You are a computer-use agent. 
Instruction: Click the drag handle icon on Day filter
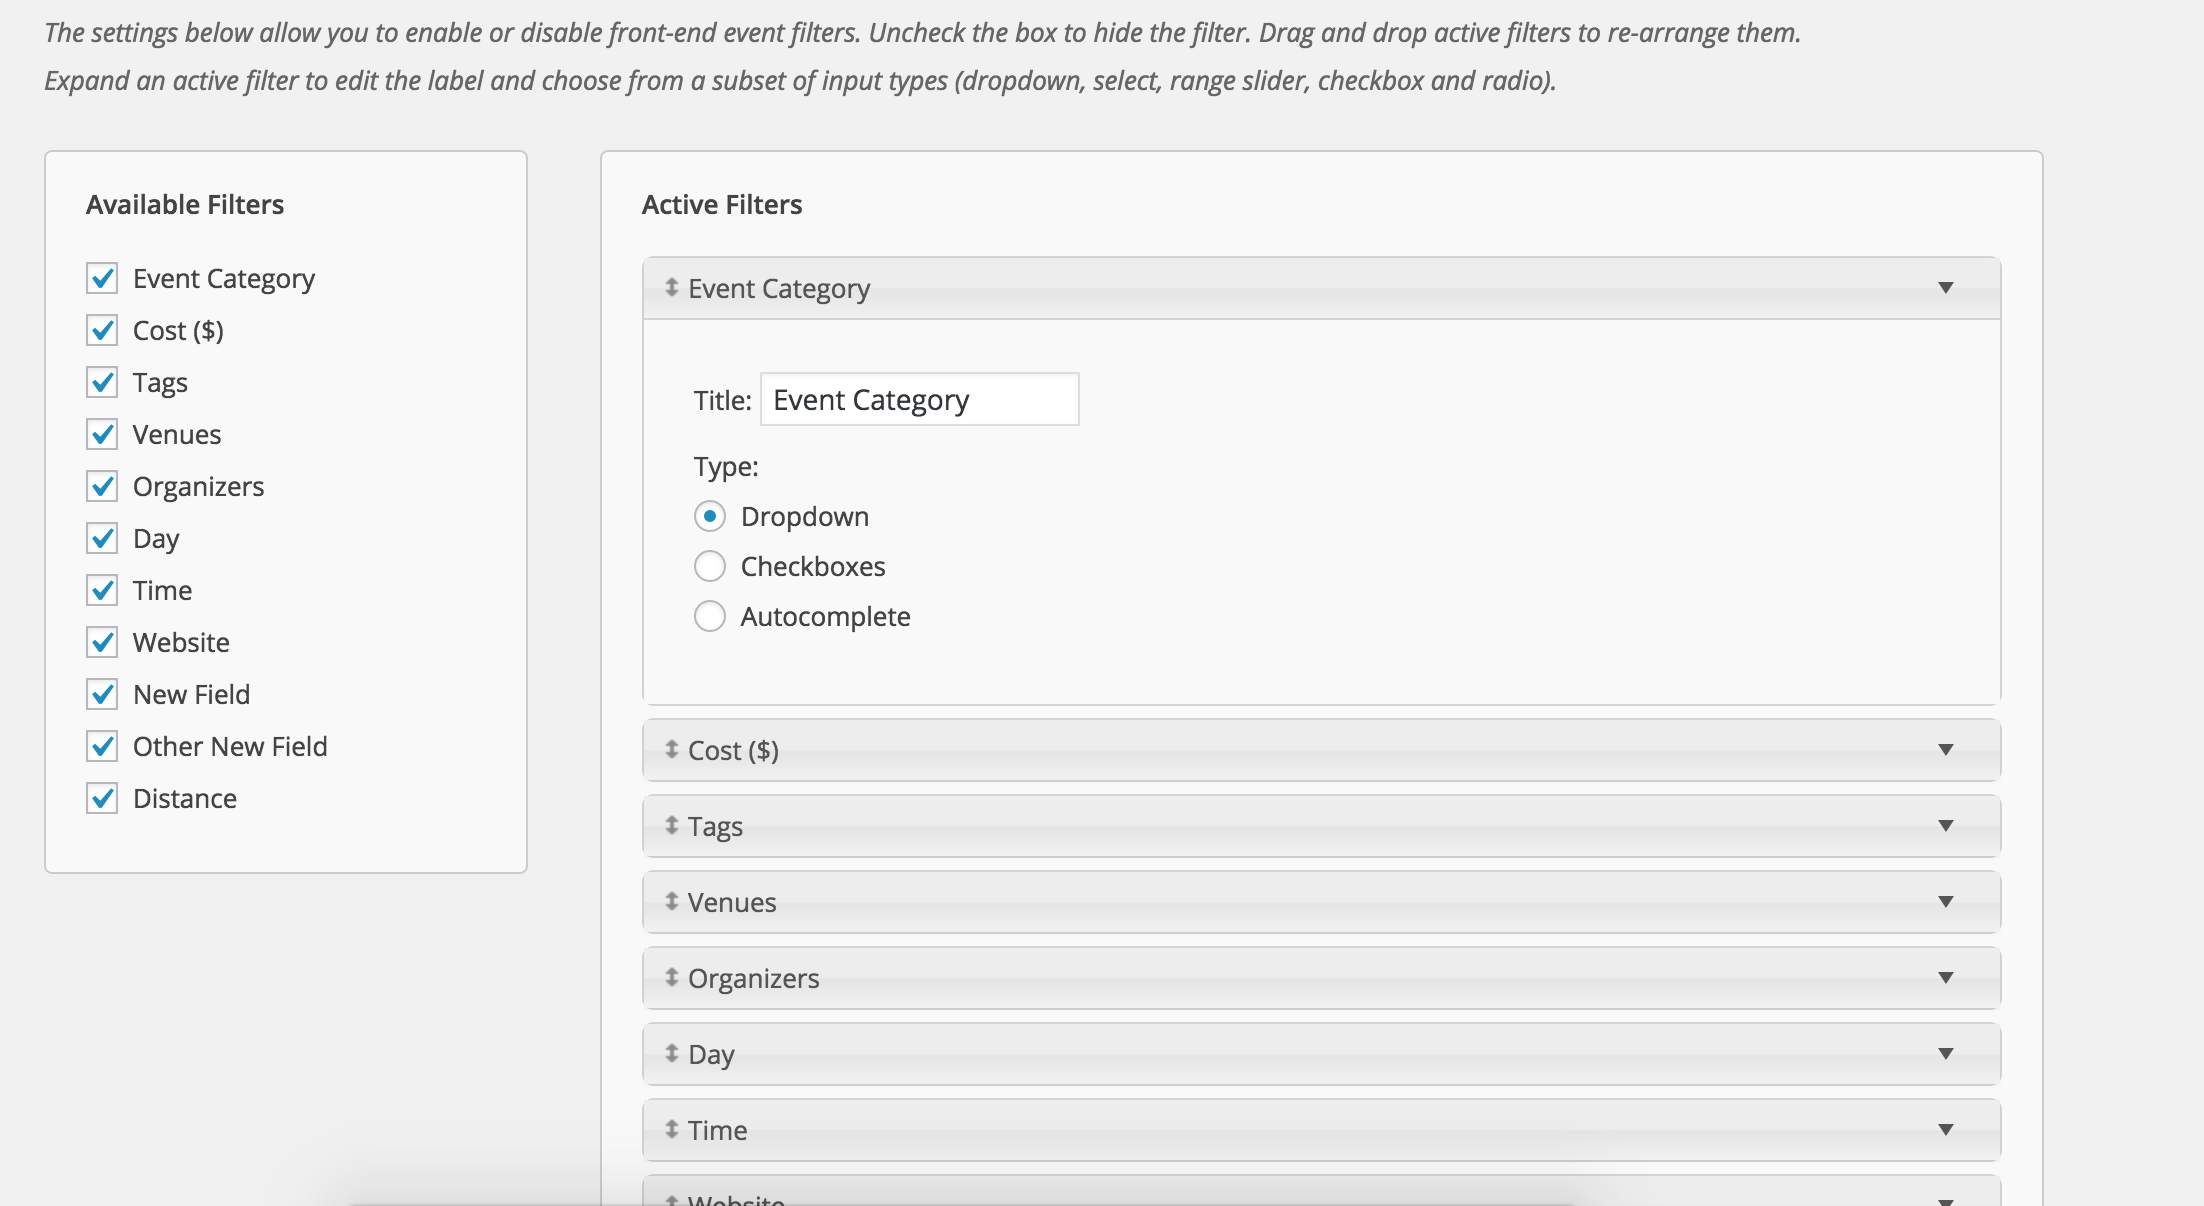[x=672, y=1054]
